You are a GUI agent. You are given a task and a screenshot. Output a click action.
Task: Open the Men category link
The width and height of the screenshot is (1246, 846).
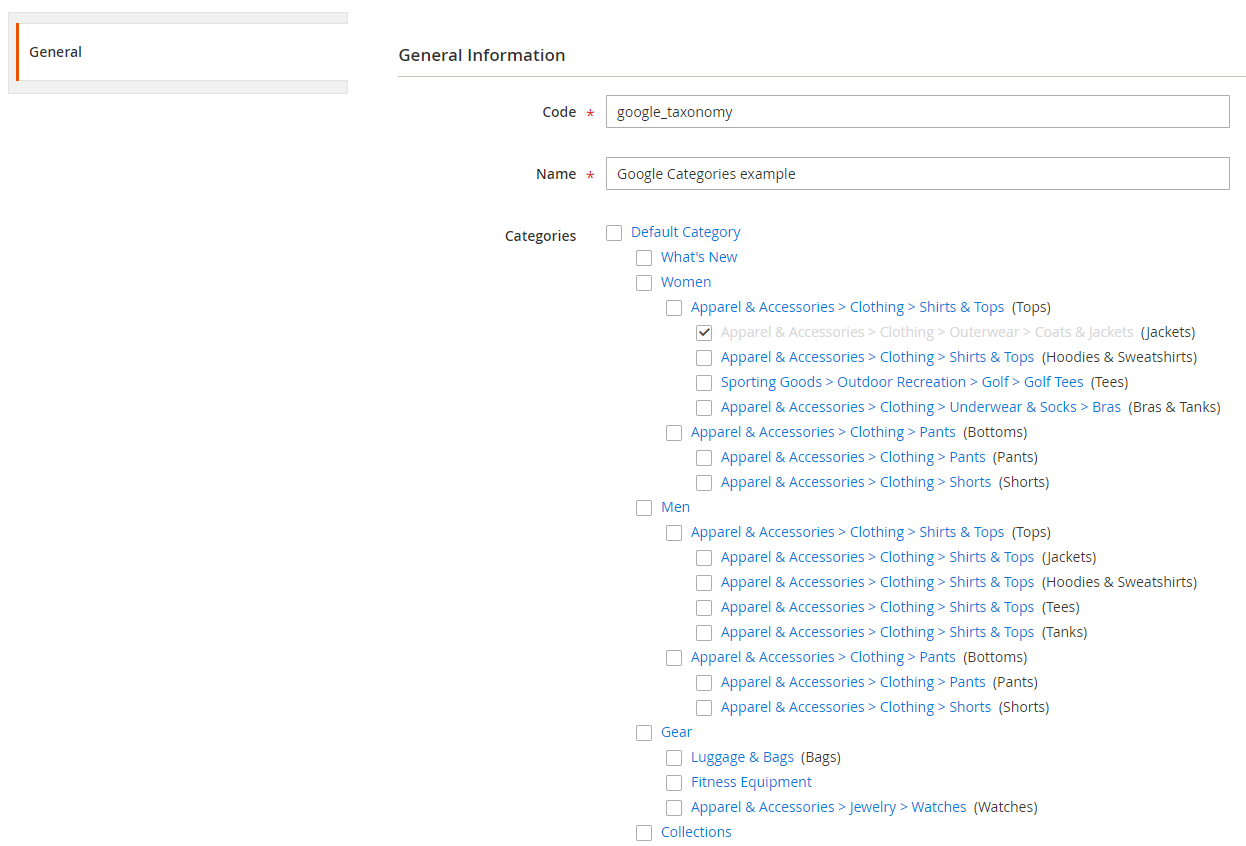point(676,507)
